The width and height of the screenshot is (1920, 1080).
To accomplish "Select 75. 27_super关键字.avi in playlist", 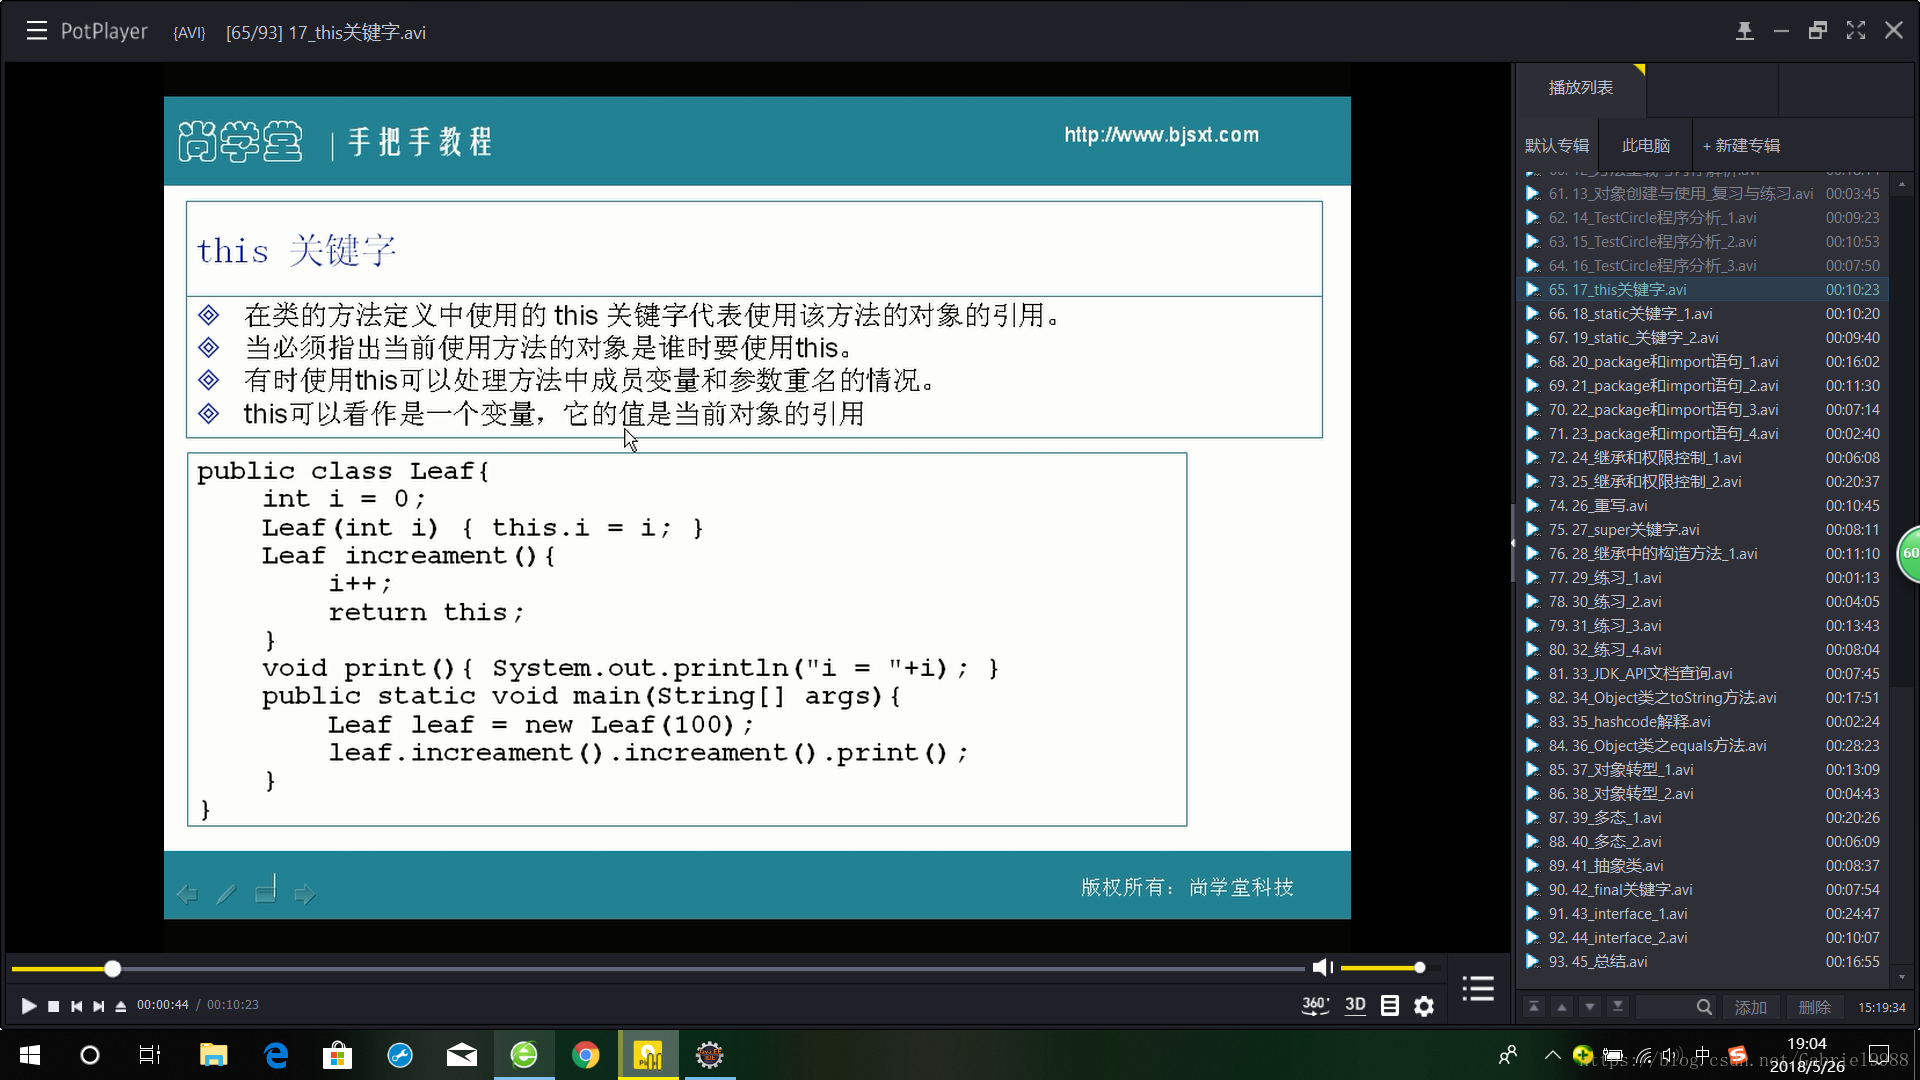I will click(x=1702, y=530).
